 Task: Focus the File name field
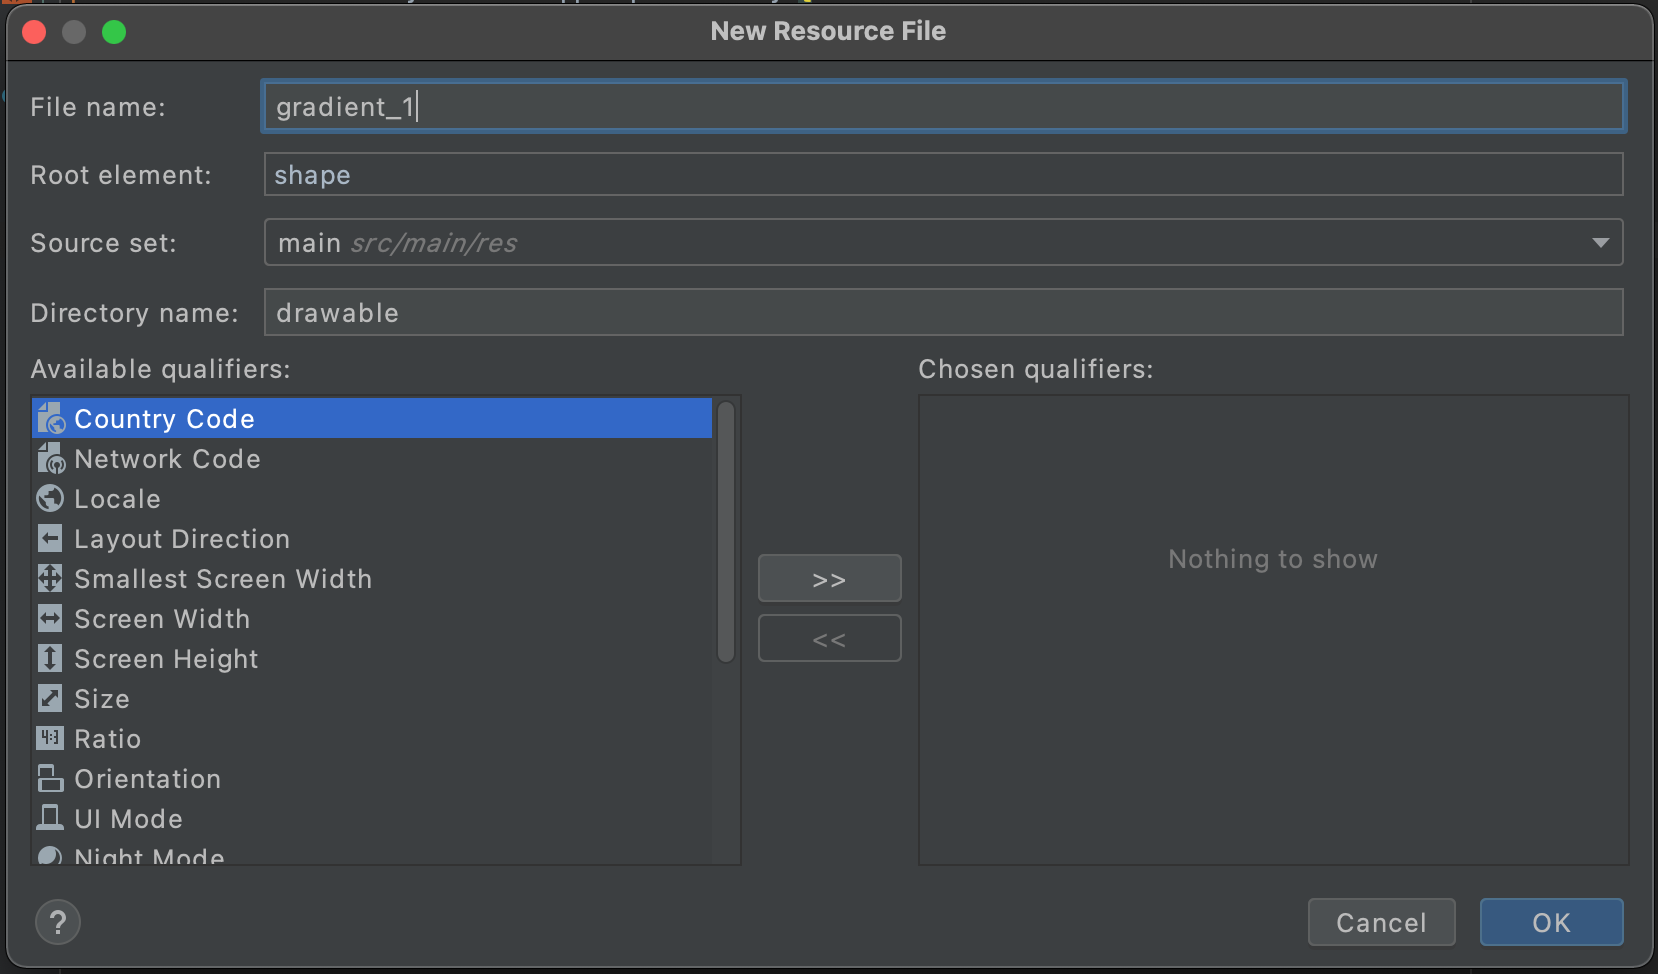[943, 106]
